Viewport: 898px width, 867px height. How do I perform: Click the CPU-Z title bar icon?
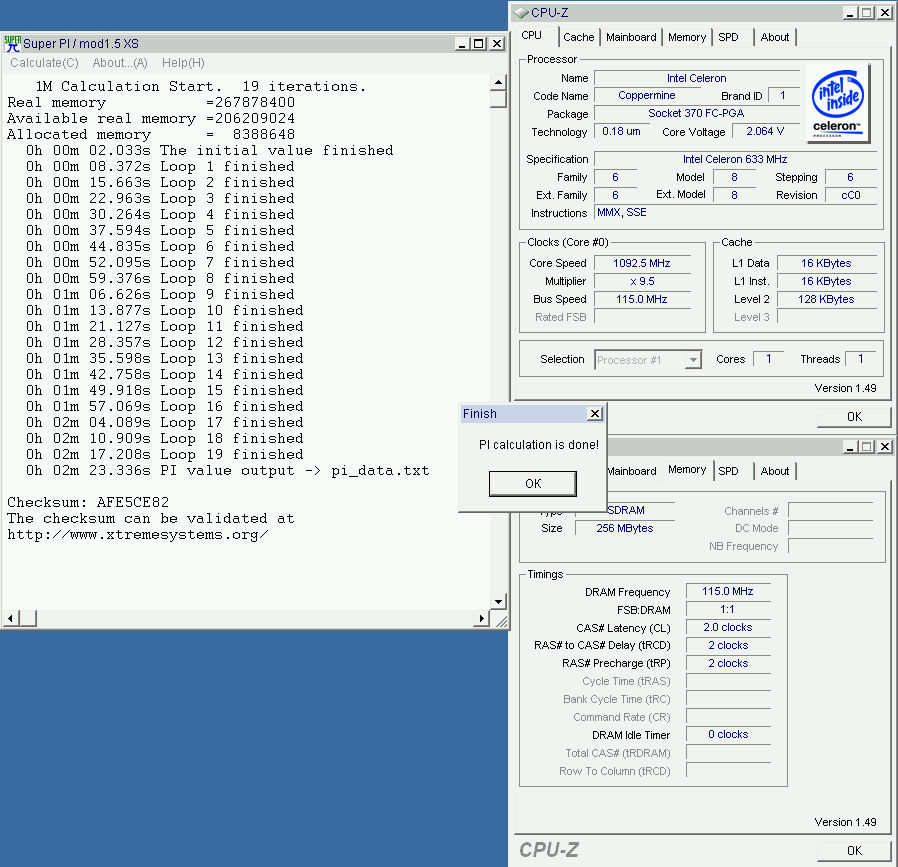521,13
